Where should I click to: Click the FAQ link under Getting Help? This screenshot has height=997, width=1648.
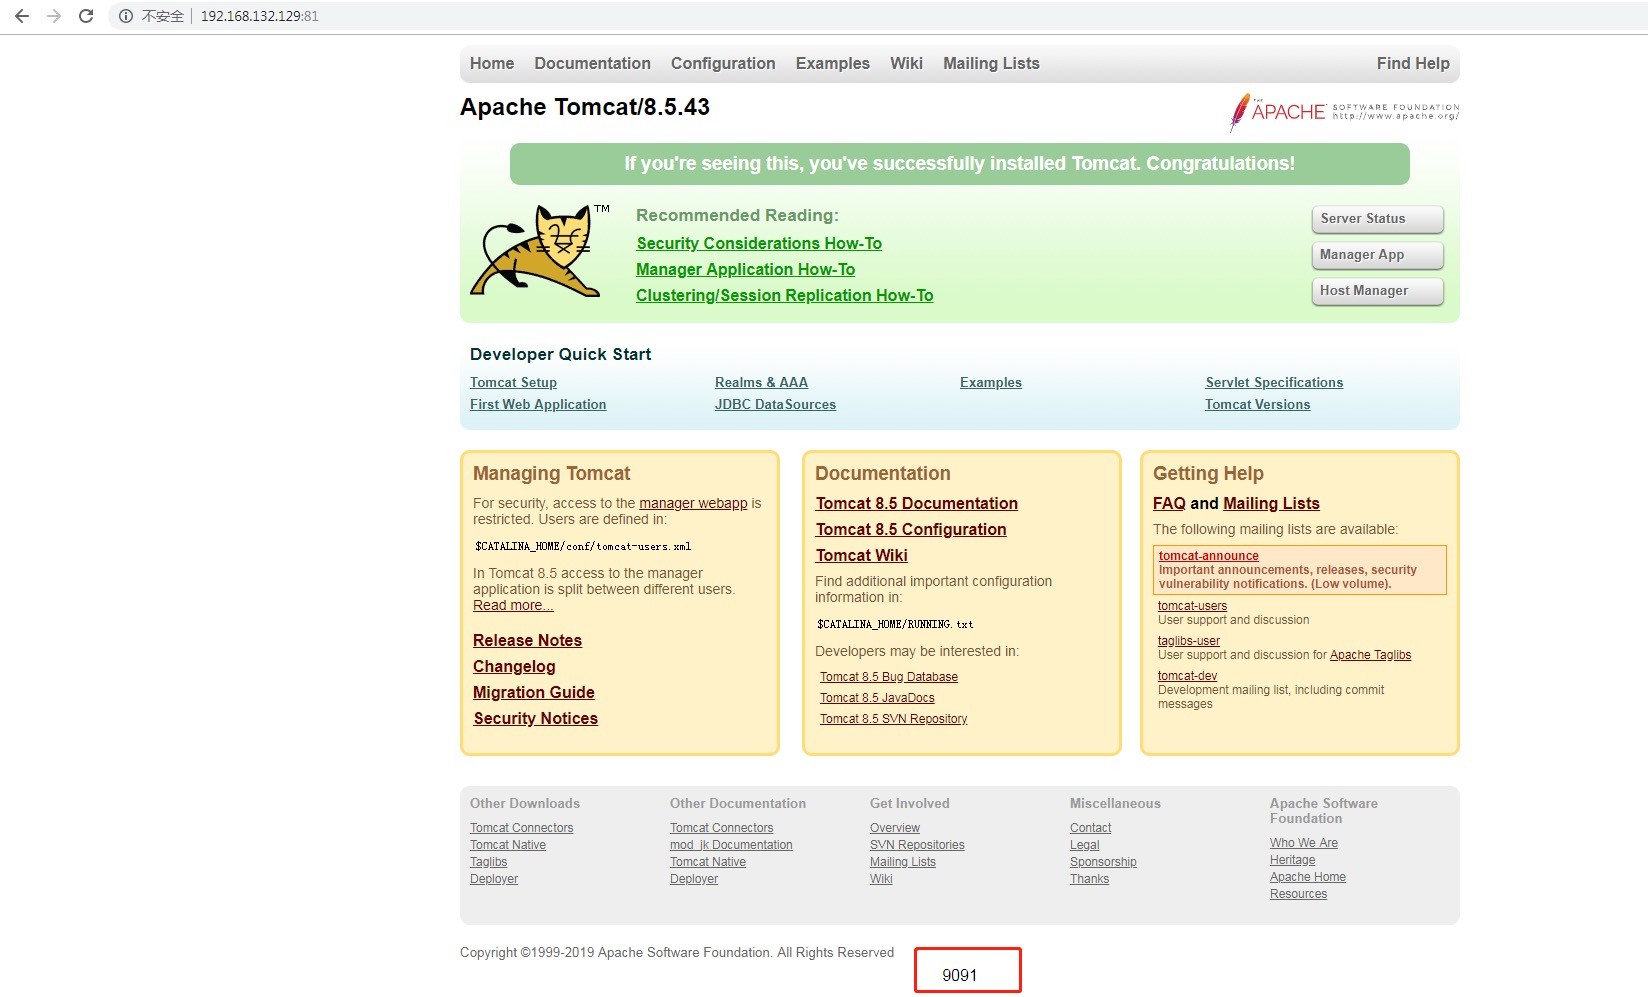(x=1169, y=503)
